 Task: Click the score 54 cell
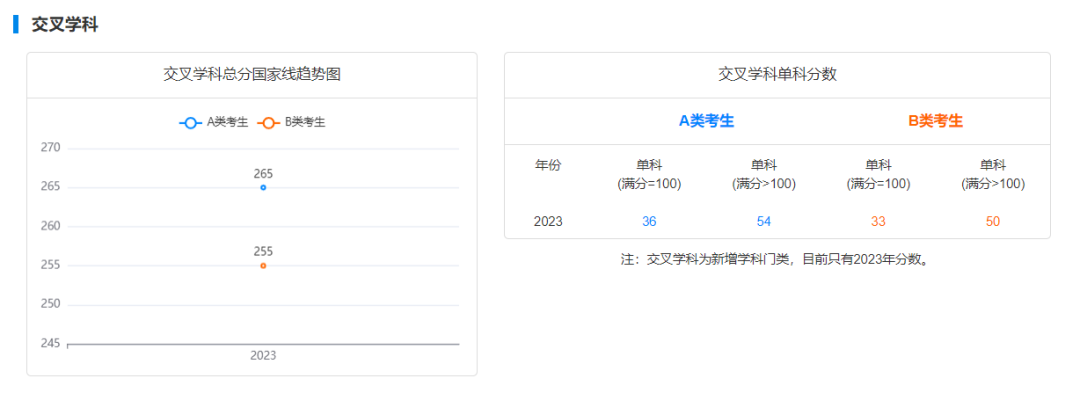763,222
